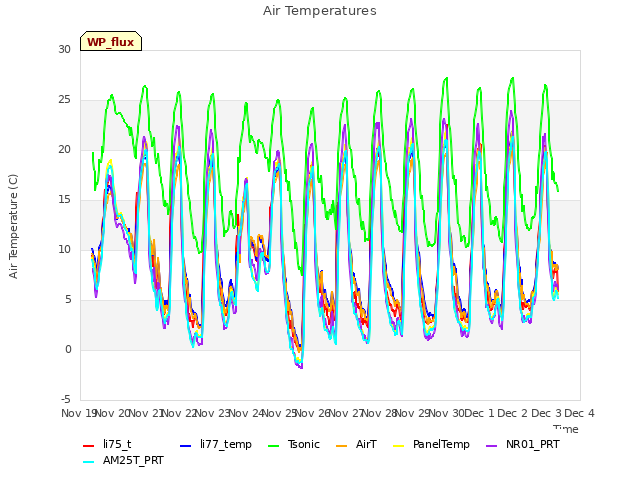This screenshot has height=480, width=640.
Task: Click the blue li77_temp legend color marker
Action: [186, 446]
